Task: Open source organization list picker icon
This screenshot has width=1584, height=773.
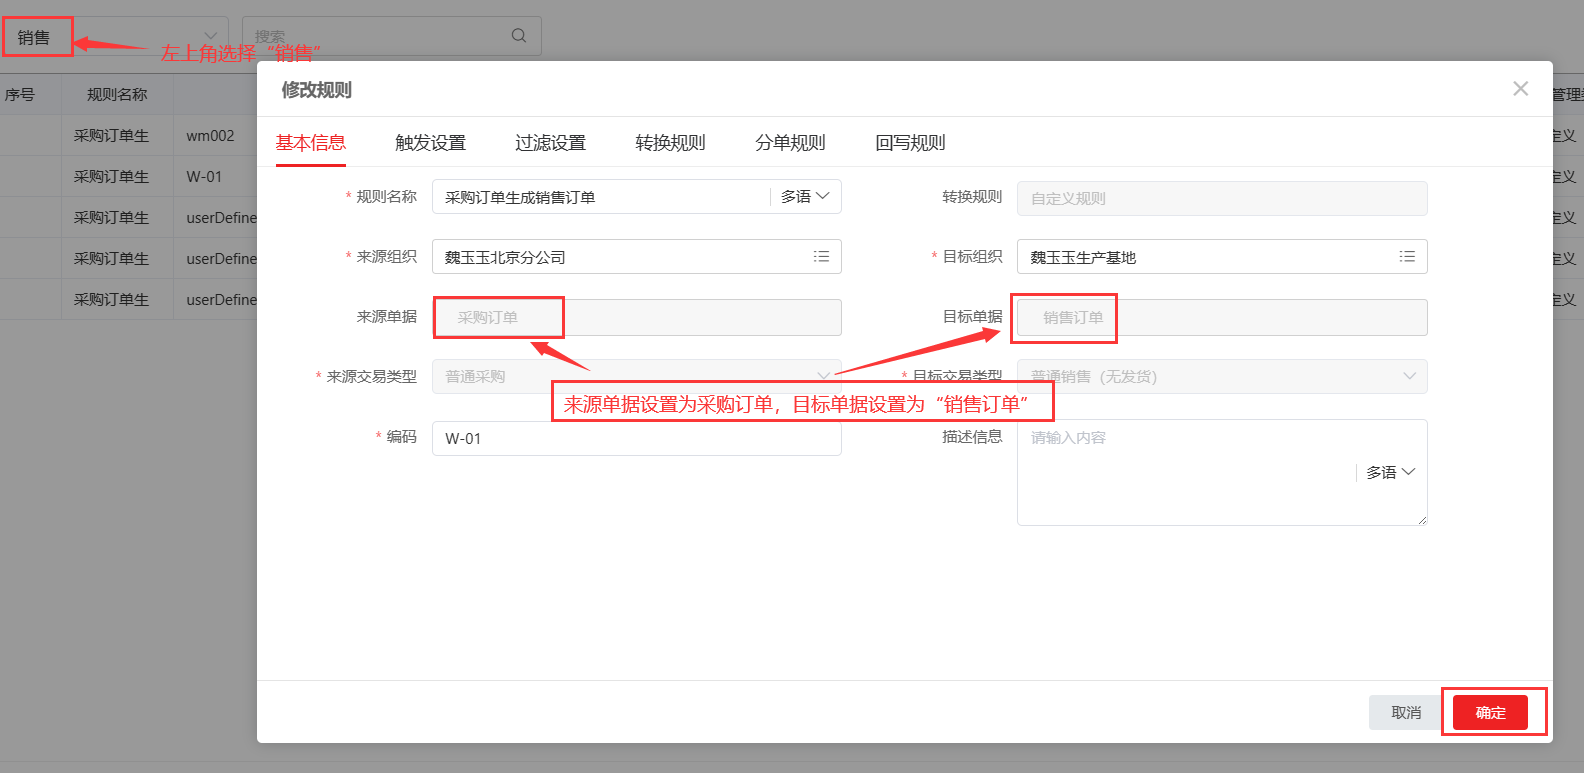Action: [821, 257]
